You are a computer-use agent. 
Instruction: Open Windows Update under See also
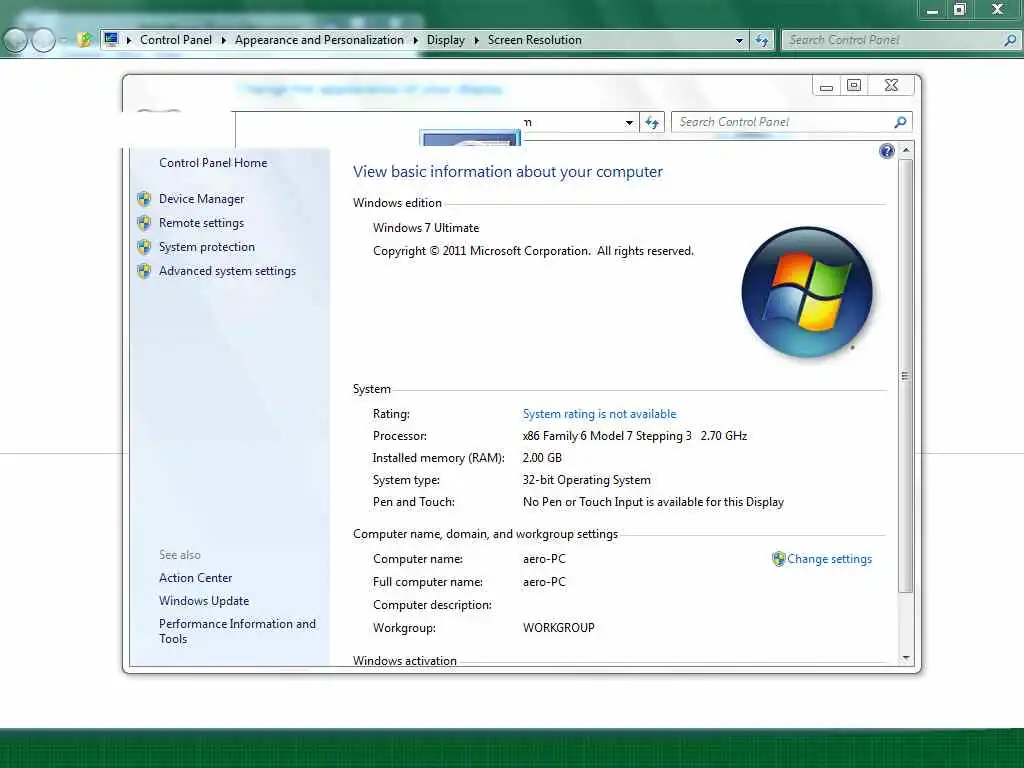pyautogui.click(x=204, y=601)
